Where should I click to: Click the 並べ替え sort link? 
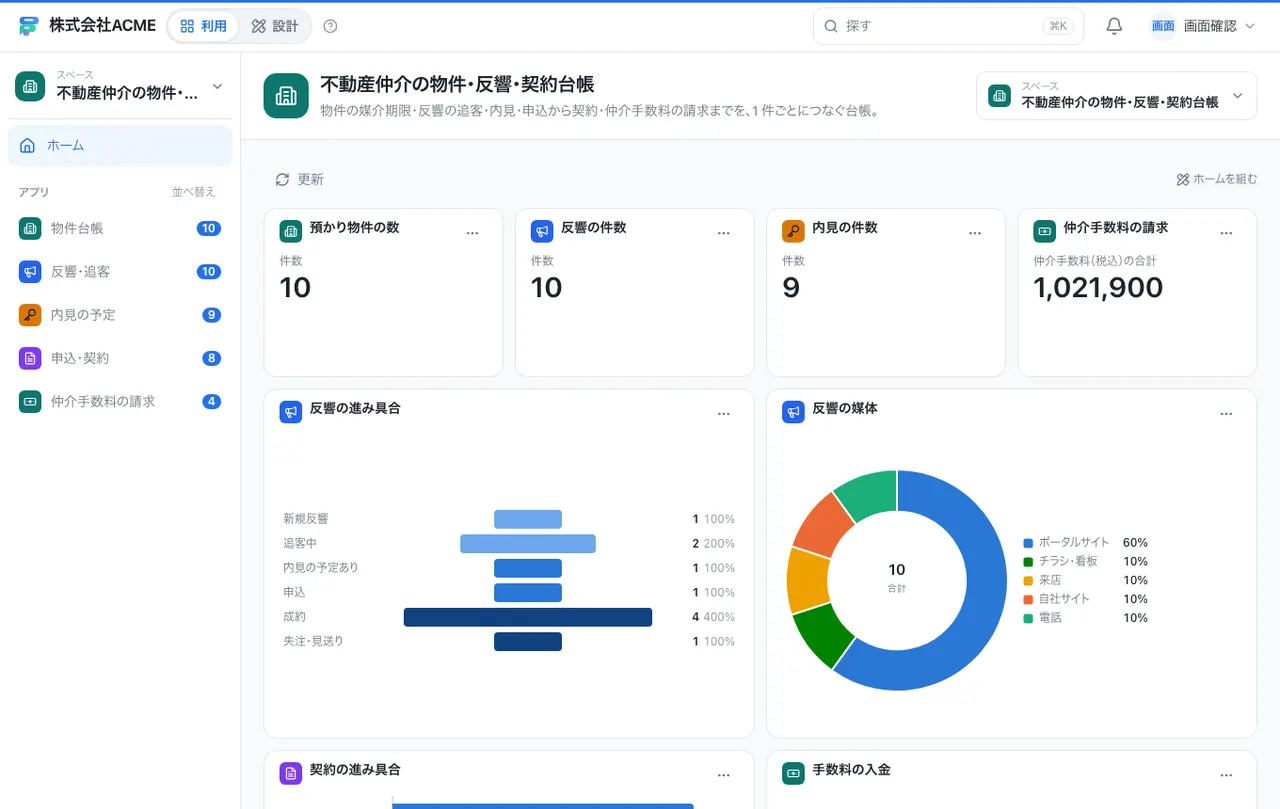pyautogui.click(x=194, y=192)
